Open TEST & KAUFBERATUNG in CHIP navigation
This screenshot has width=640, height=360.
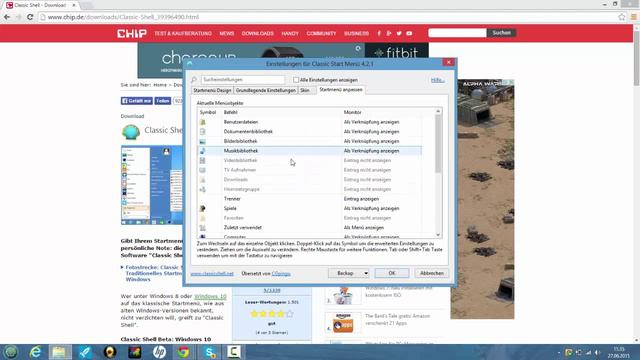[x=183, y=33]
